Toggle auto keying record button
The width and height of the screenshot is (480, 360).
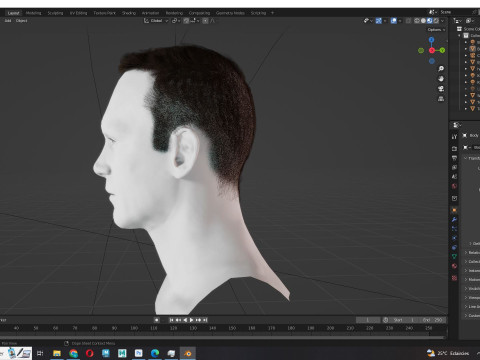pyautogui.click(x=156, y=320)
